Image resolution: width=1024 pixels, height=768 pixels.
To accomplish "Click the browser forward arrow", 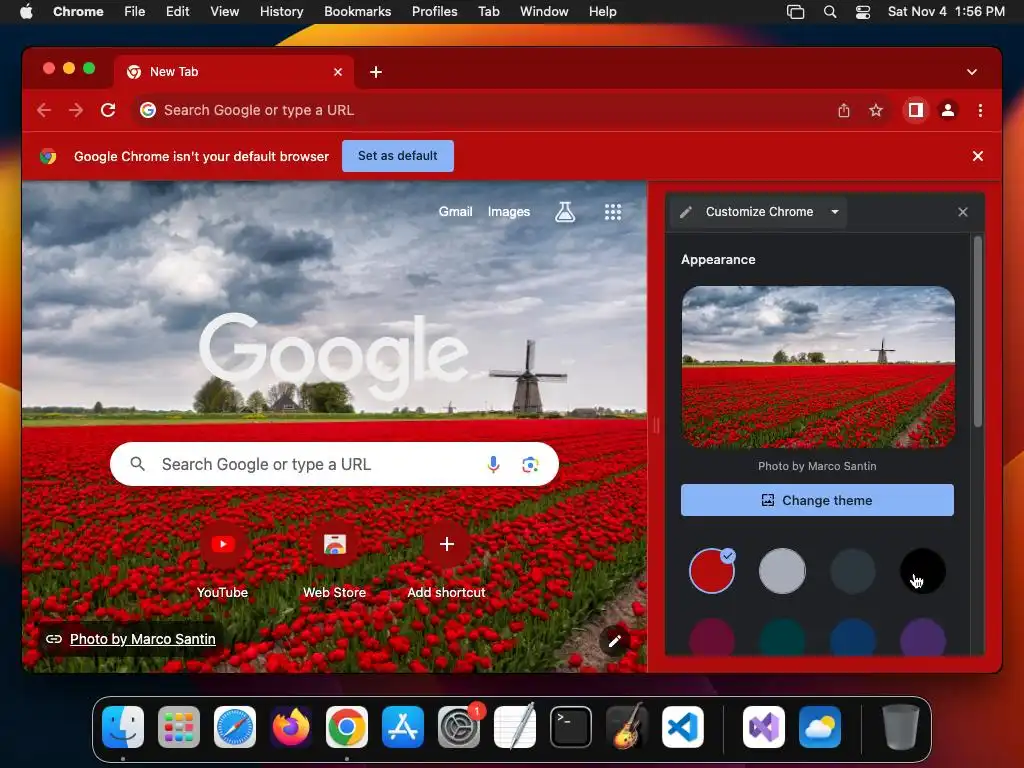I will click(x=76, y=110).
